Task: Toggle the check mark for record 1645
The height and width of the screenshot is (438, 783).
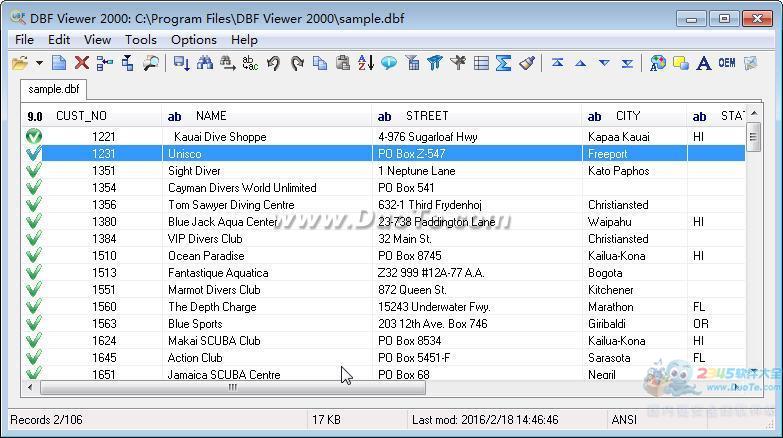Action: (x=33, y=357)
